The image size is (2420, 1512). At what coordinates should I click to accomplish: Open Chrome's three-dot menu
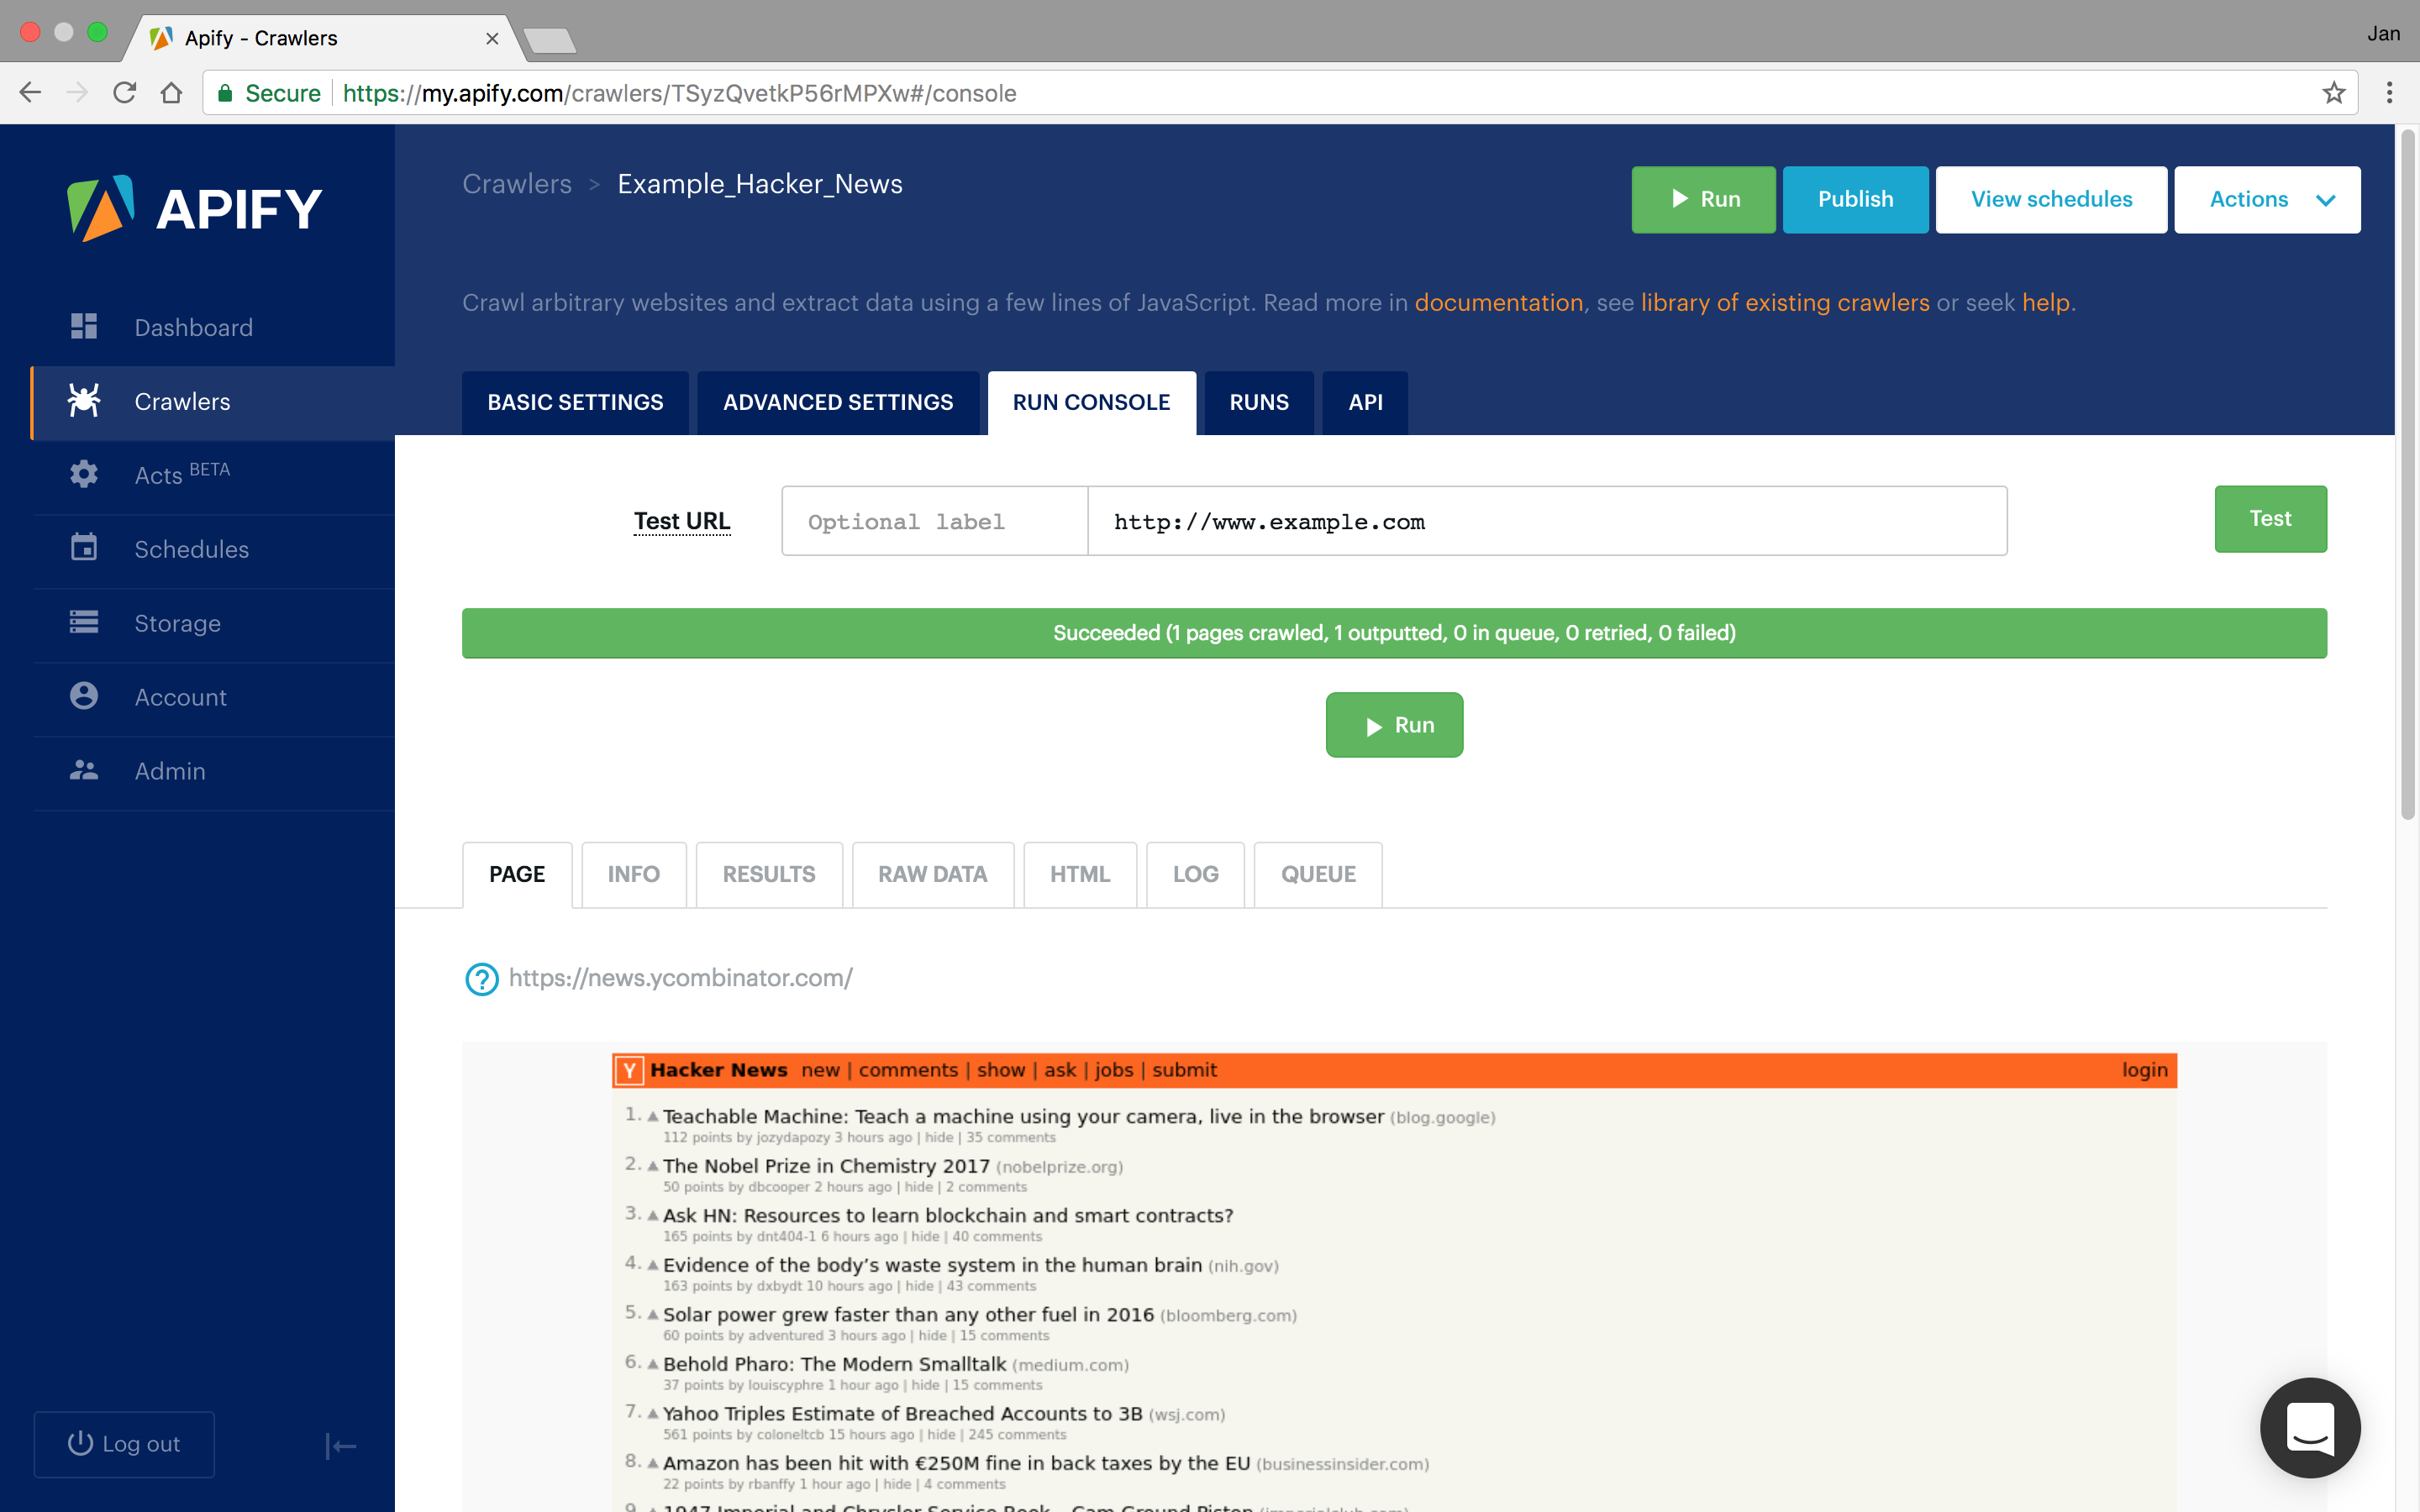2389,93
